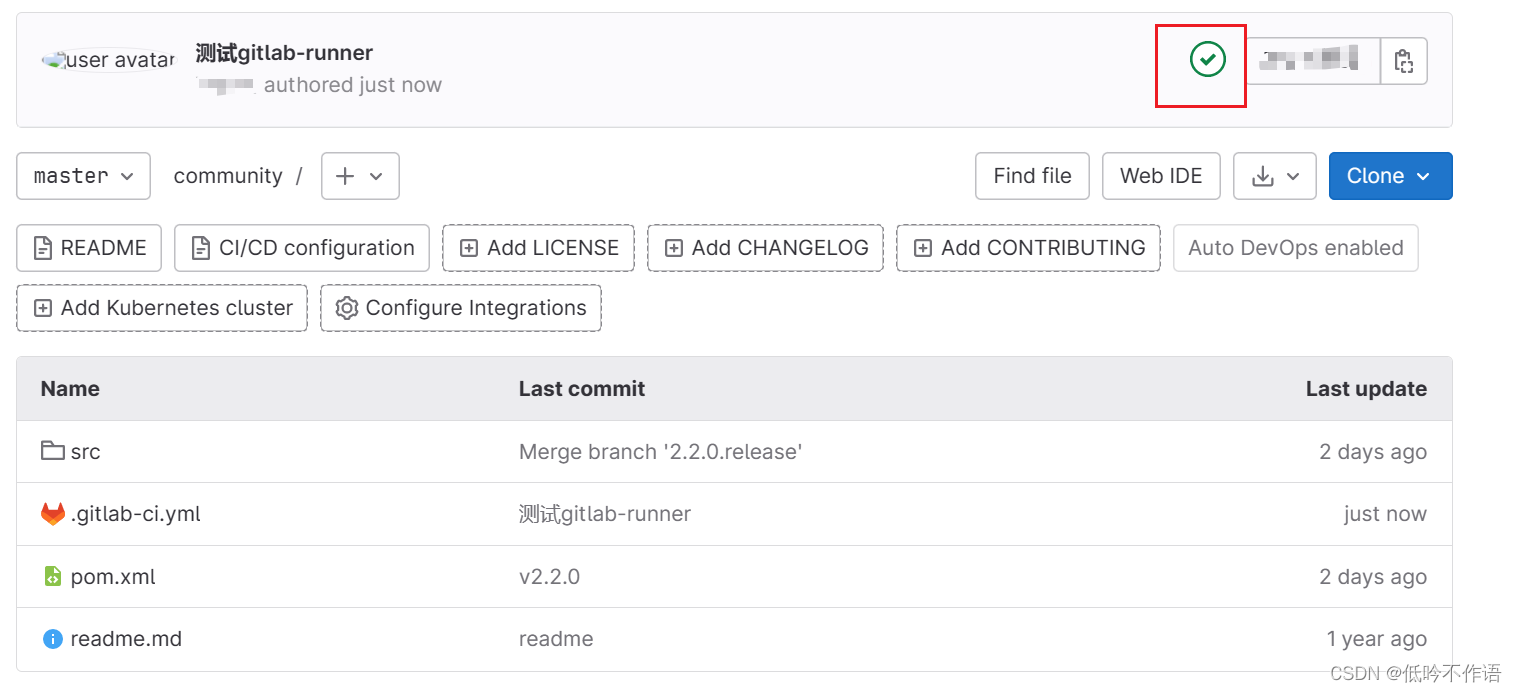
Task: Open the readme.md file
Action: pyautogui.click(x=125, y=638)
